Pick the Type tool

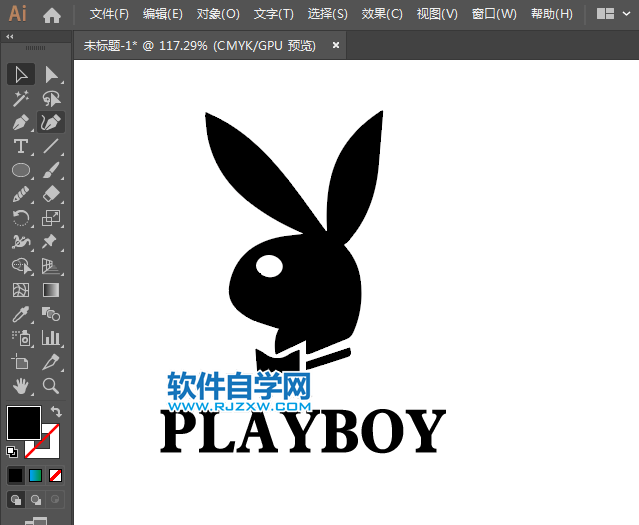(x=21, y=146)
